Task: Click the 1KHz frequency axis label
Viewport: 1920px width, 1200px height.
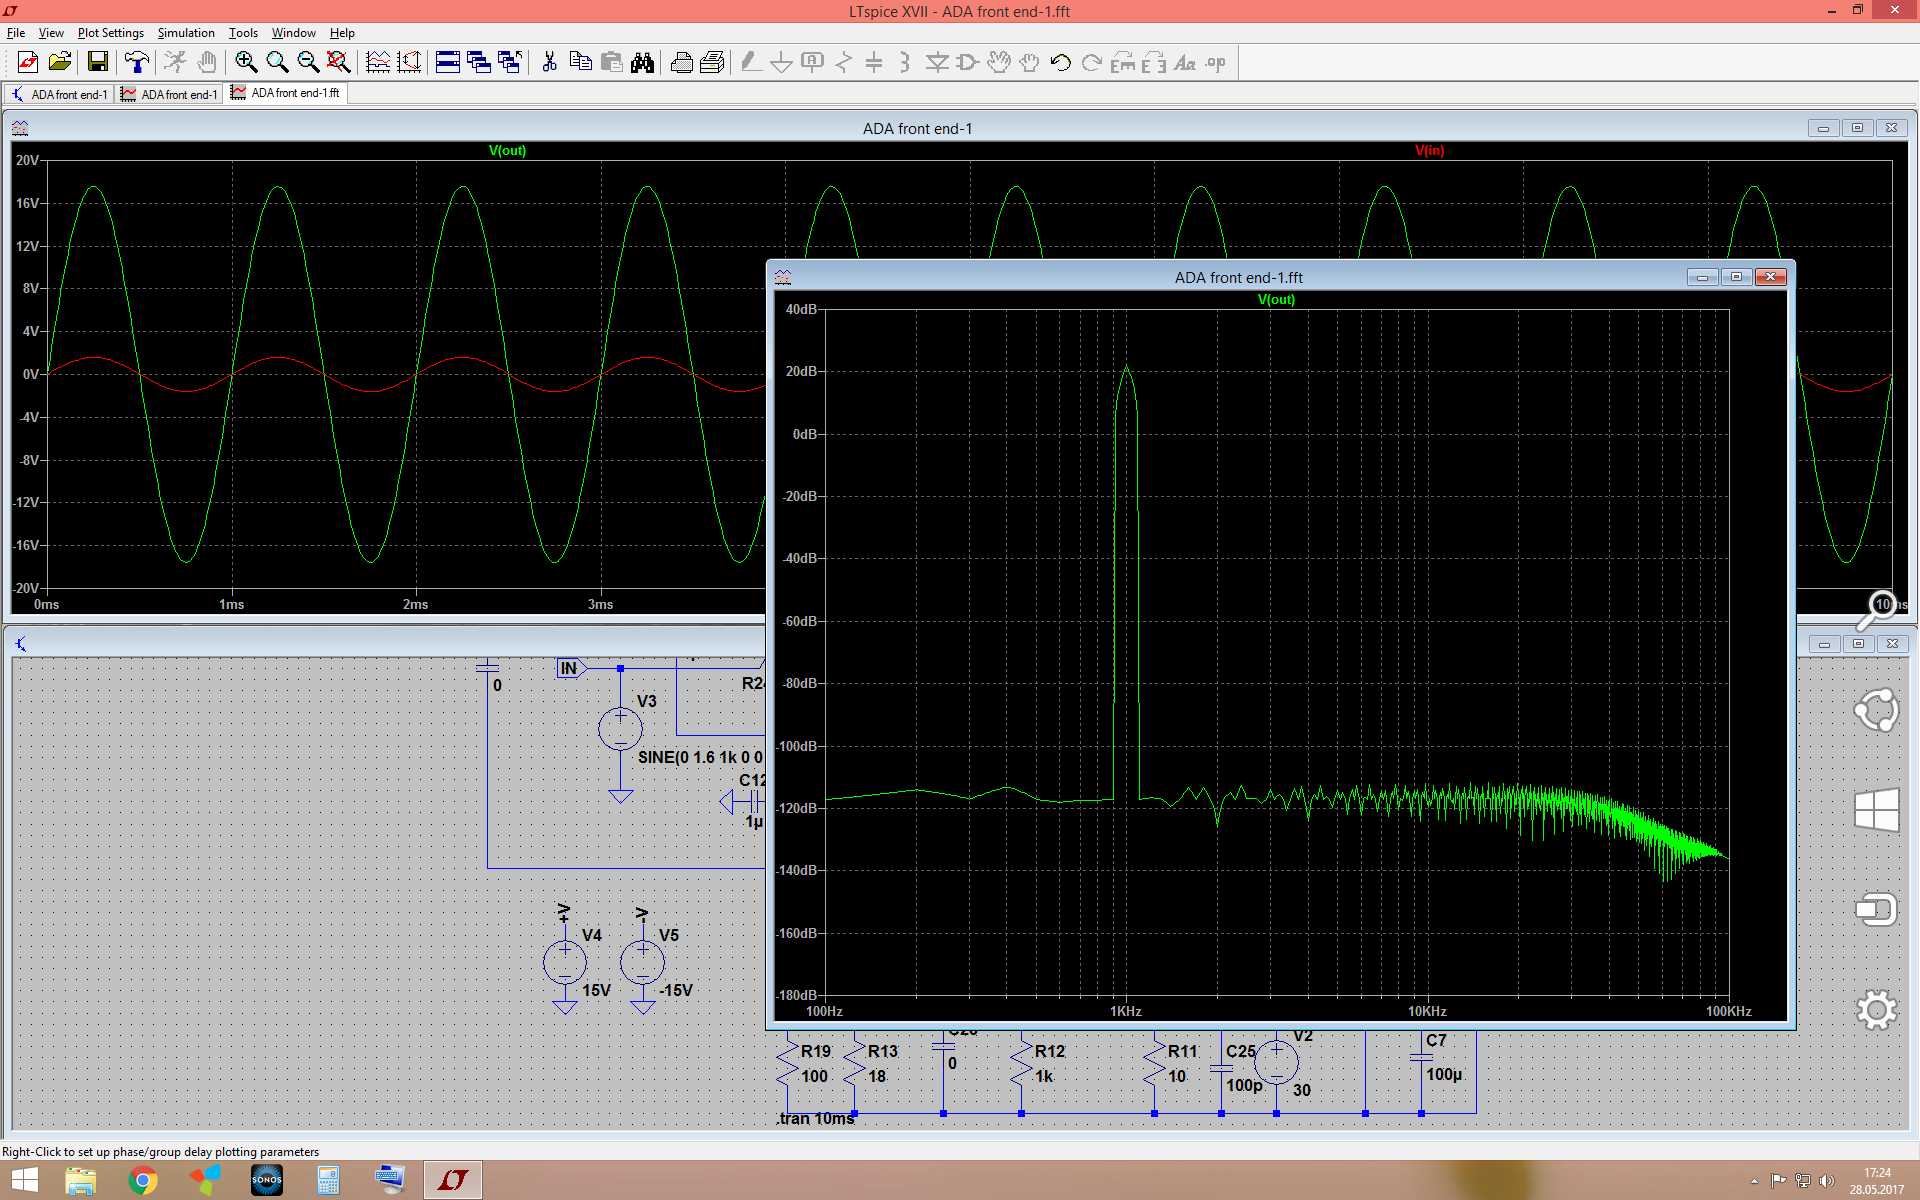Action: [1125, 1011]
